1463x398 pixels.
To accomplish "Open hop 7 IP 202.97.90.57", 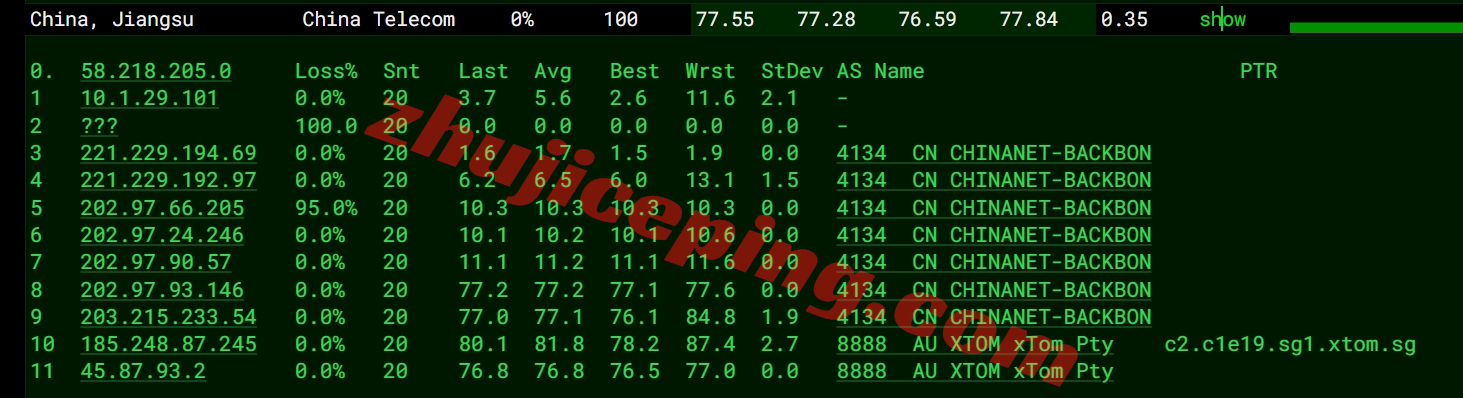I will click(156, 262).
